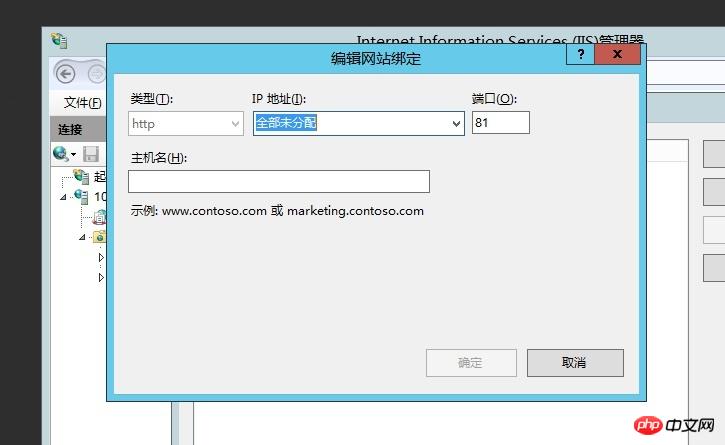Click the IIS manager forward arrow
The image size is (725, 445).
point(96,74)
